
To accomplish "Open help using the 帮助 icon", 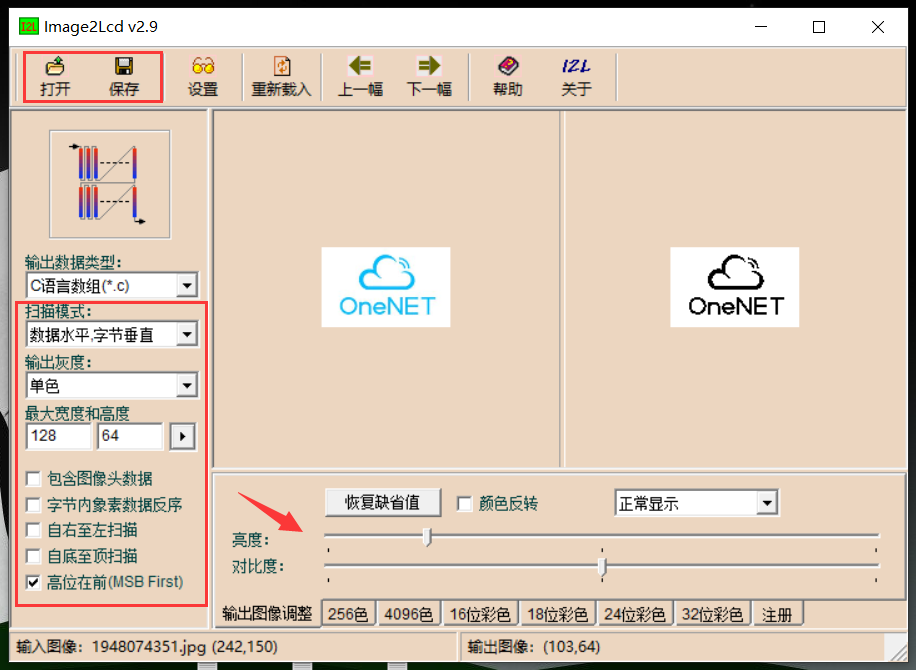I will coord(507,75).
